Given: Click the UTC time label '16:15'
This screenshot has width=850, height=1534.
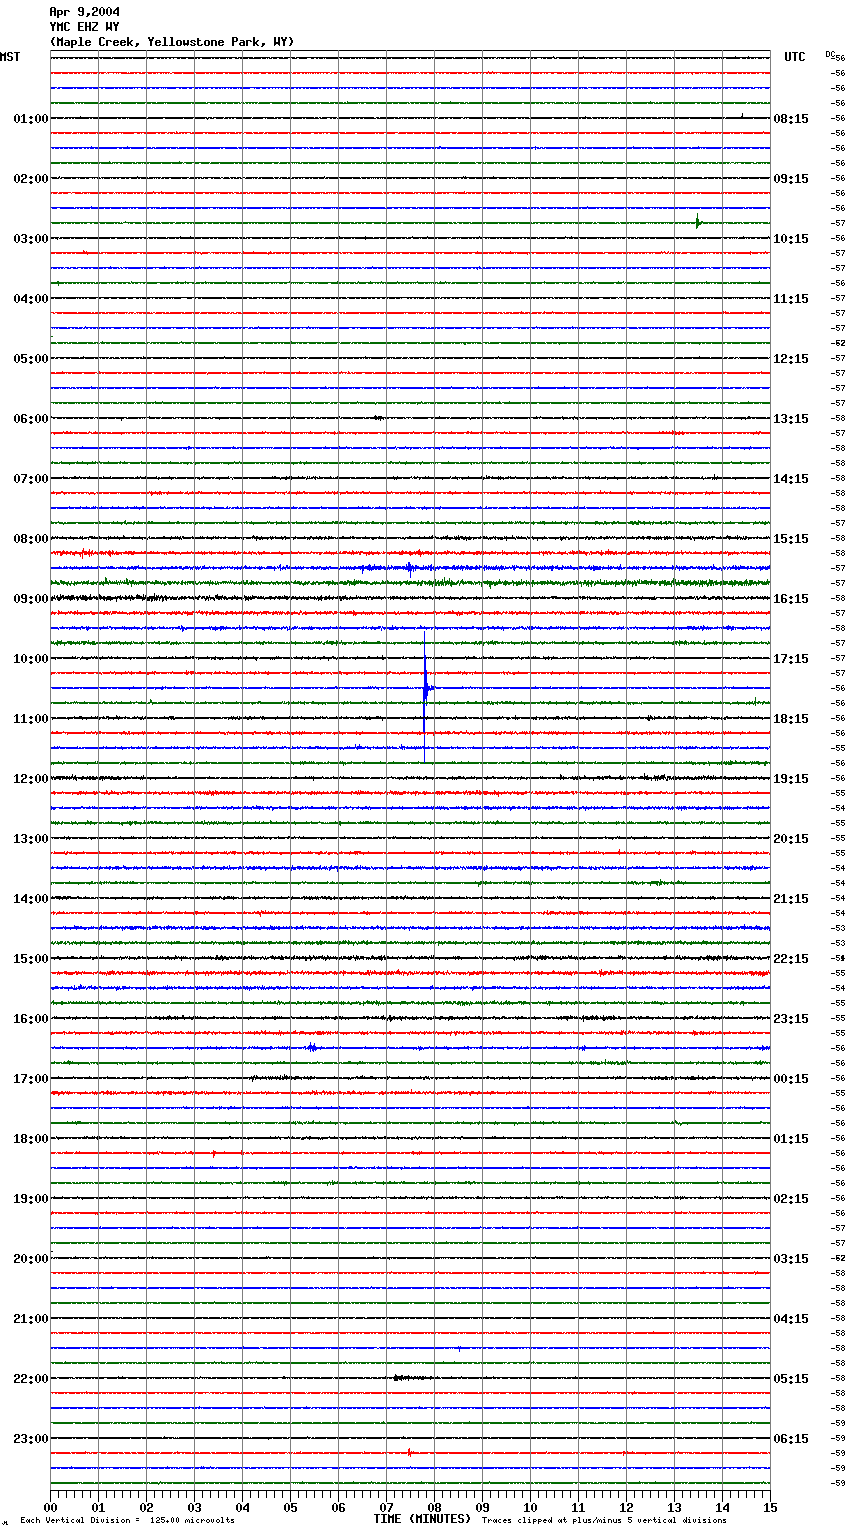Looking at the screenshot, I should pos(791,599).
